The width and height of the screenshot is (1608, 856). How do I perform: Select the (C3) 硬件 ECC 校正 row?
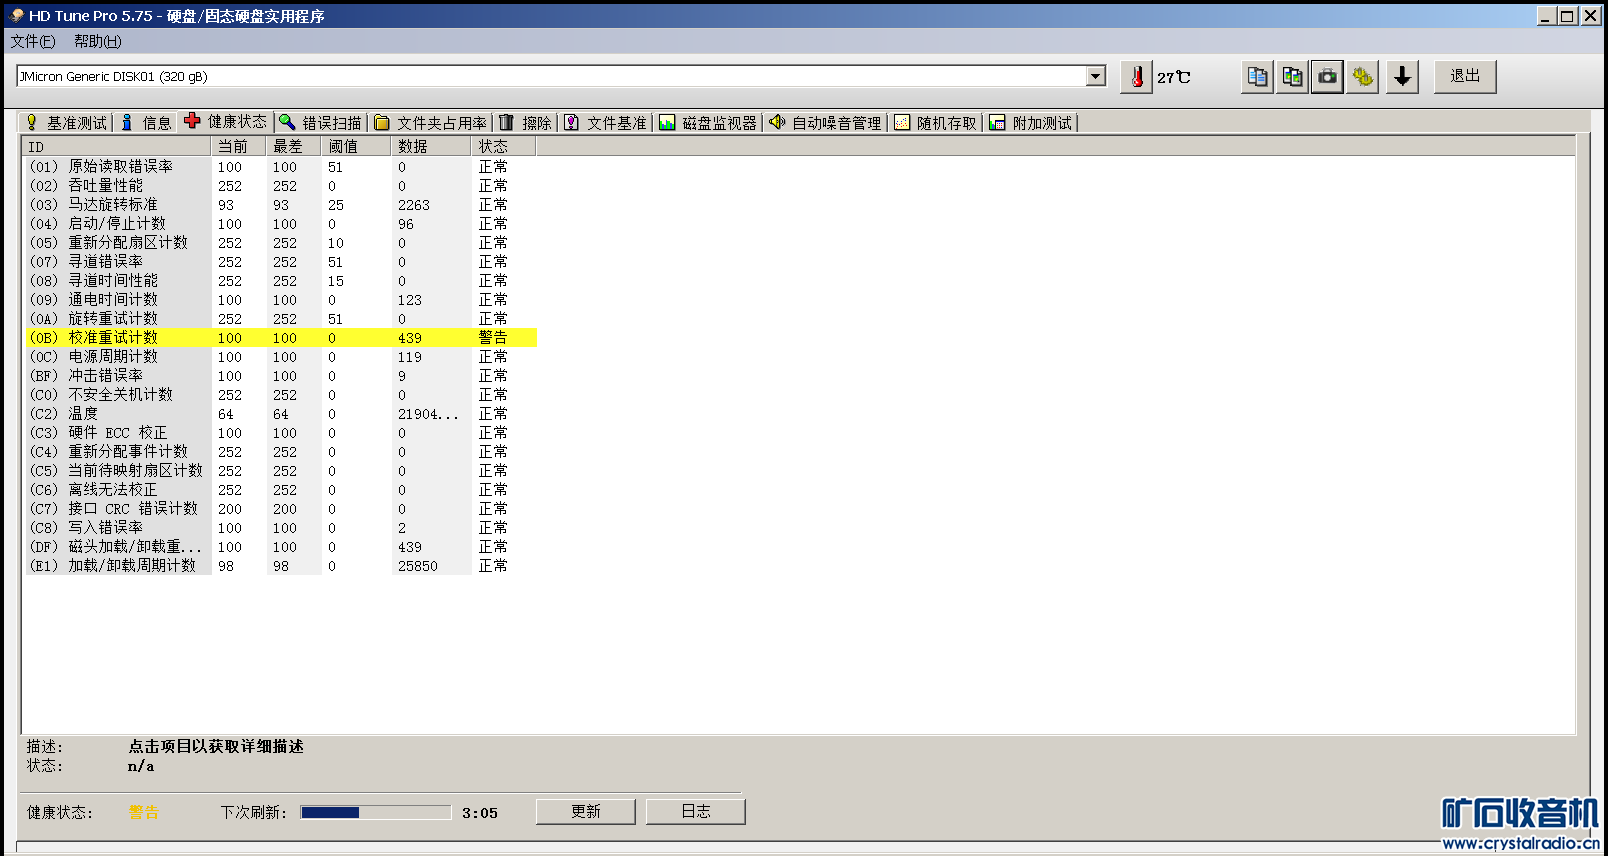pos(281,433)
